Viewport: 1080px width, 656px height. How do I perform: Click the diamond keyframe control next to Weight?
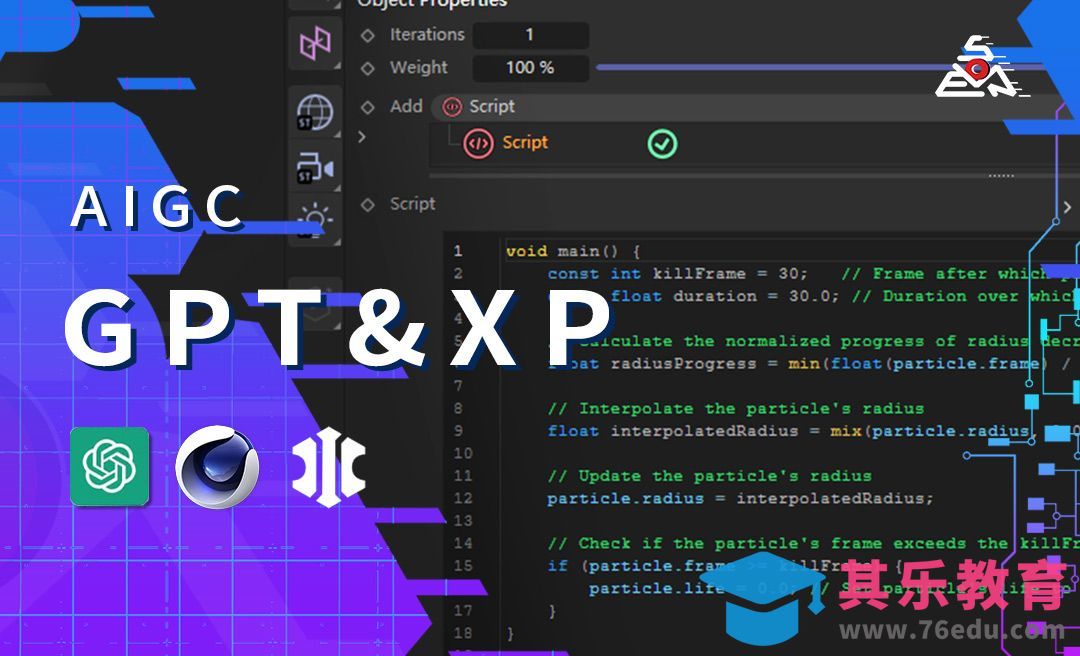(x=370, y=68)
